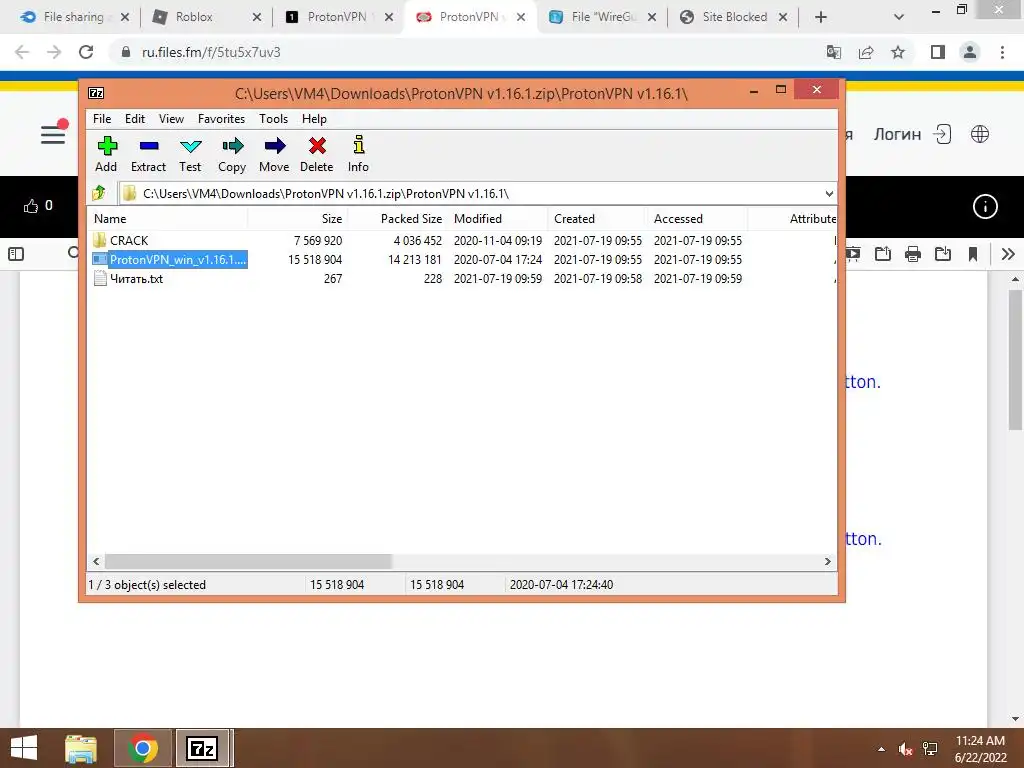Expand the path address dropdown arrow
1024x768 pixels.
pyautogui.click(x=829, y=193)
